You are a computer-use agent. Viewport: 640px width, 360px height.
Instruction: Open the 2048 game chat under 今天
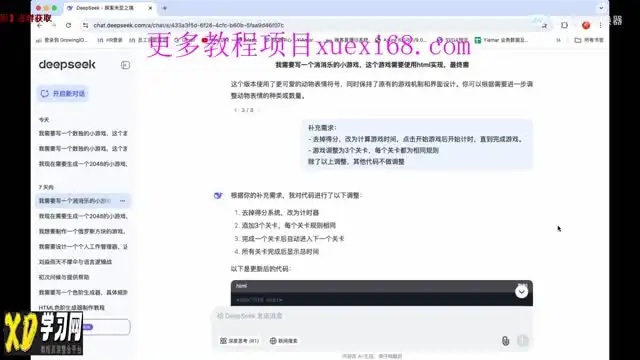coord(83,164)
